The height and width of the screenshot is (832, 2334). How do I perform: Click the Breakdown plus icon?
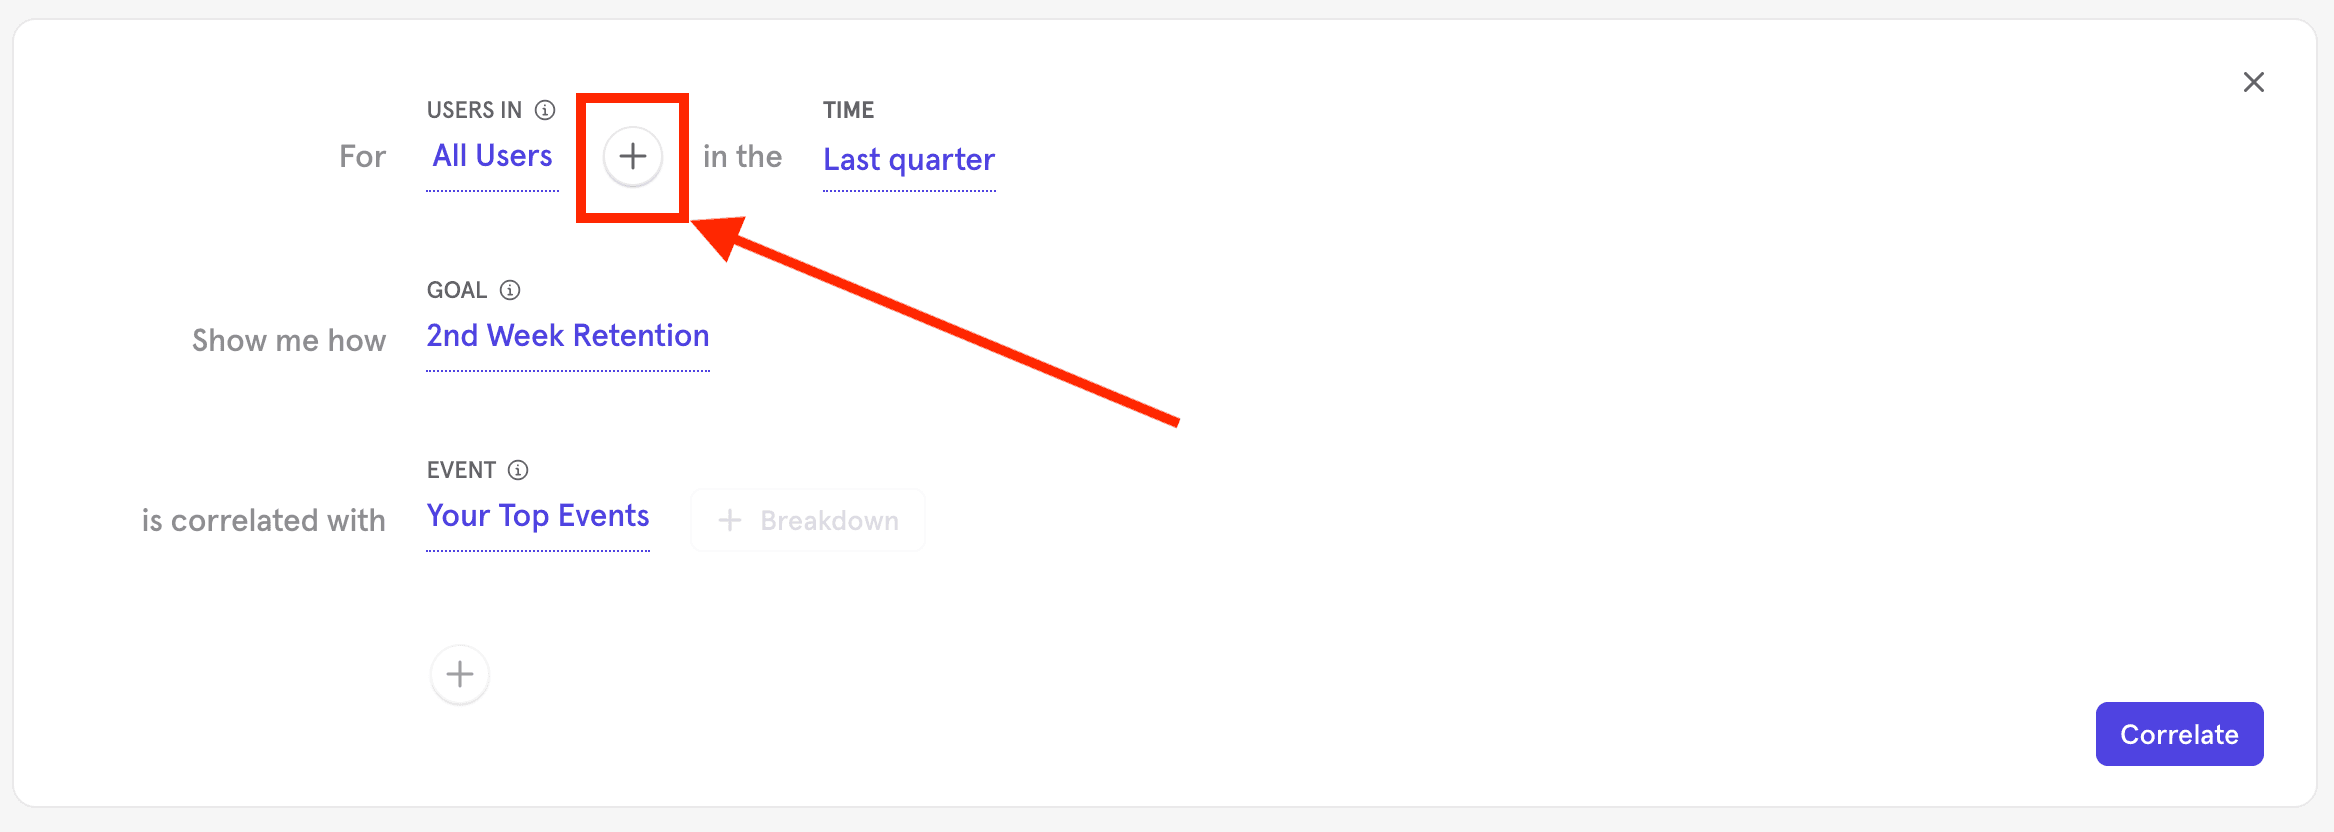click(x=729, y=520)
